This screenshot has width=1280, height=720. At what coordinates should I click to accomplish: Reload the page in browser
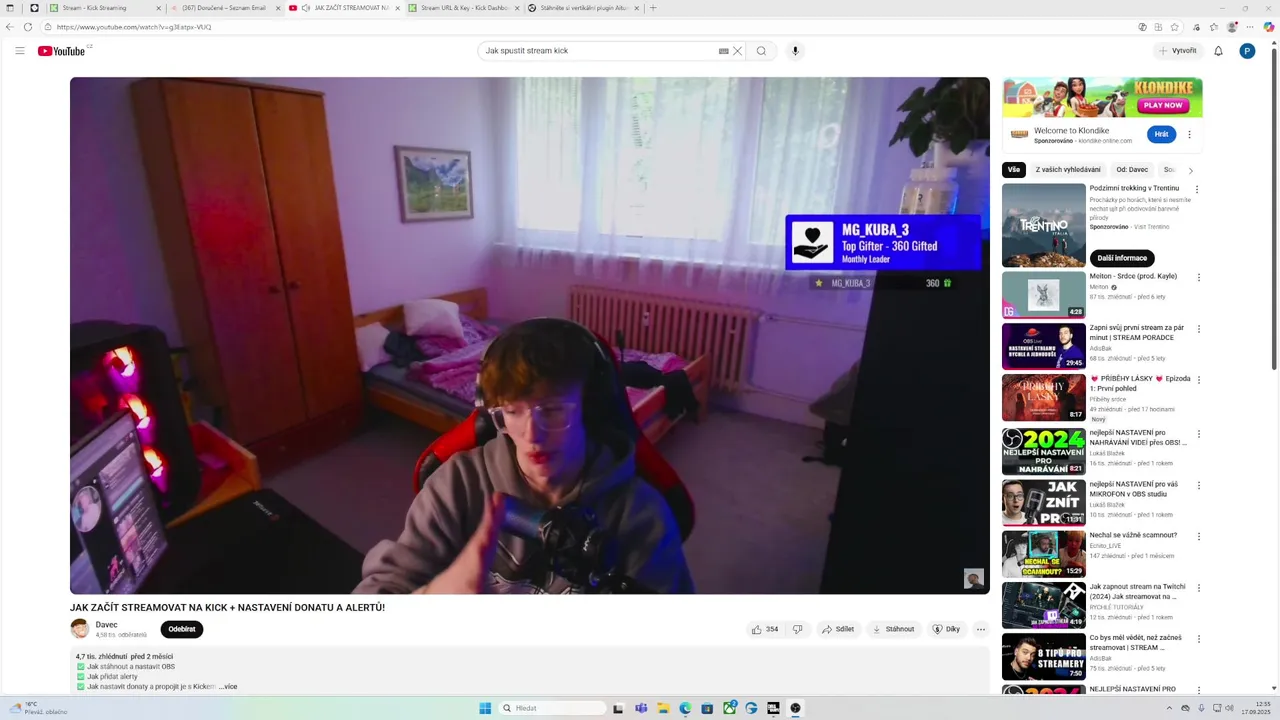click(x=28, y=27)
